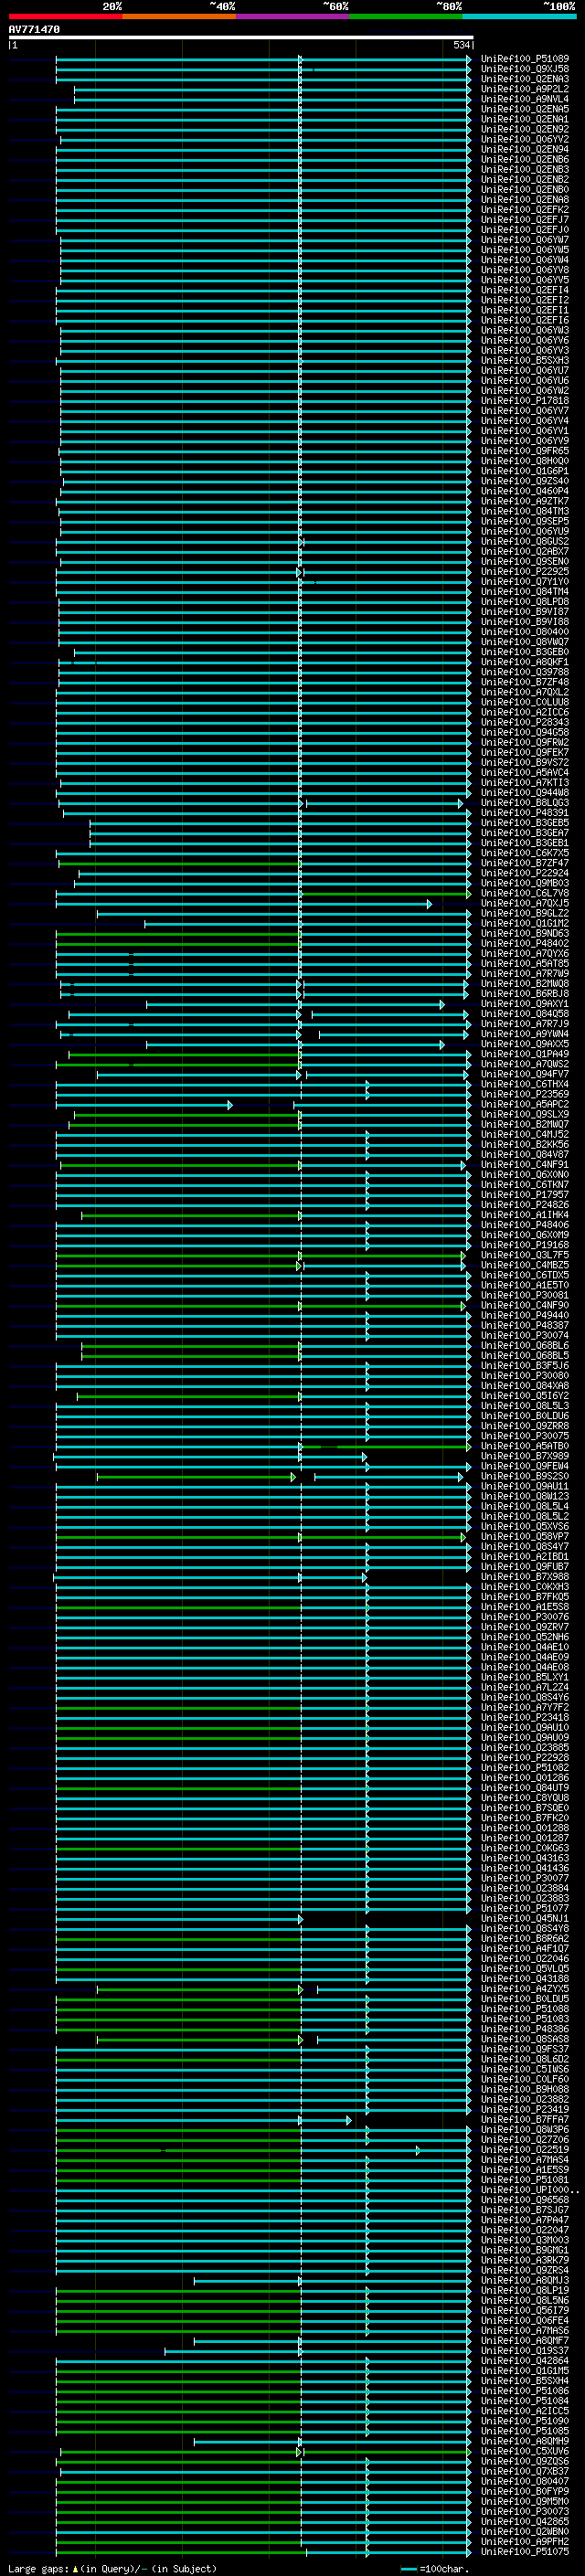The height and width of the screenshot is (2576, 585).
Task: Select the query name AV771470
Action: pos(34,30)
